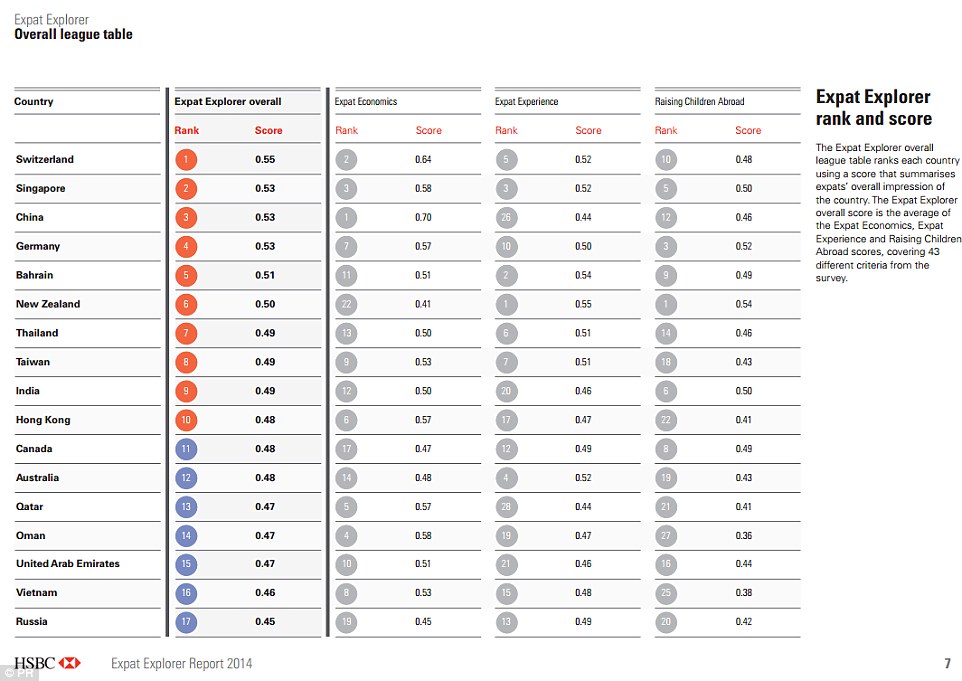
Task: Click Bahrain's orange overall rank 5 badge
Action: 186,275
